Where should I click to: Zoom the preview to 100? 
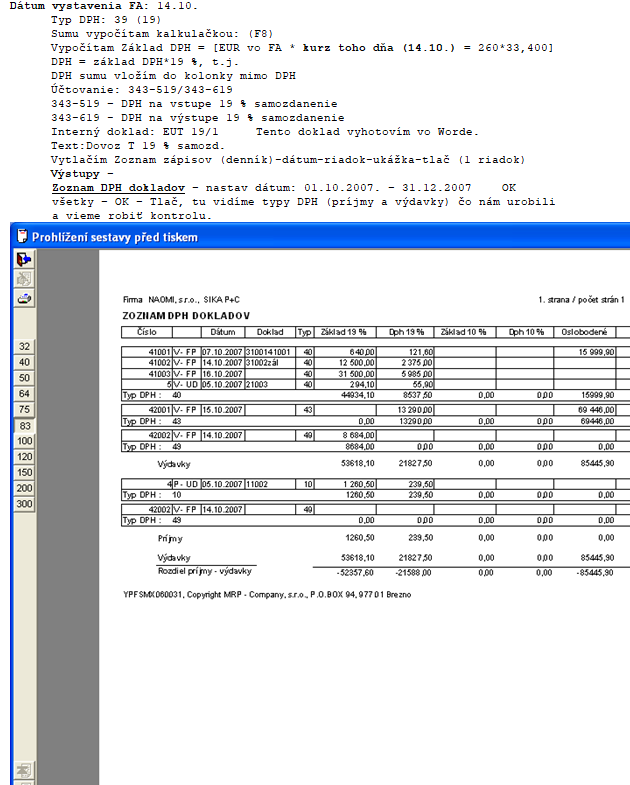(x=24, y=441)
